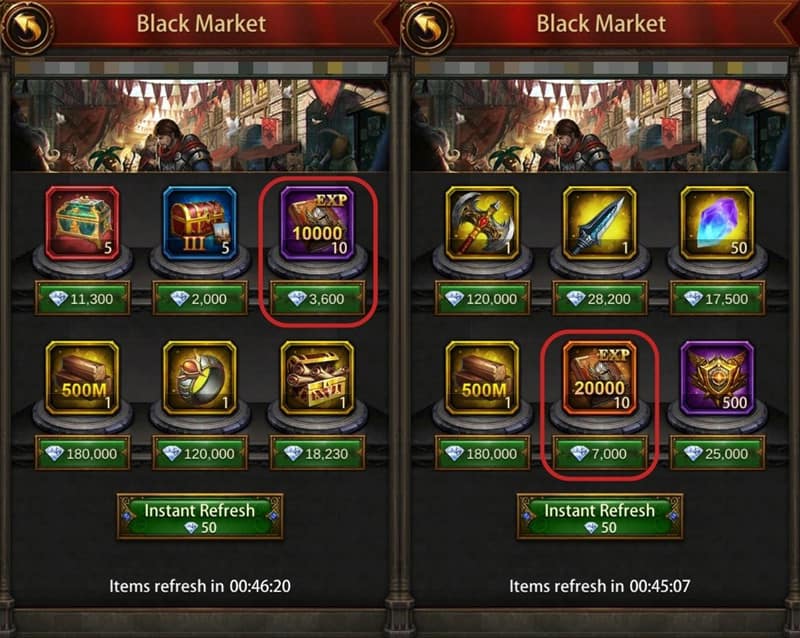Select the scroll chest item
The image size is (800, 638).
coord(317,378)
